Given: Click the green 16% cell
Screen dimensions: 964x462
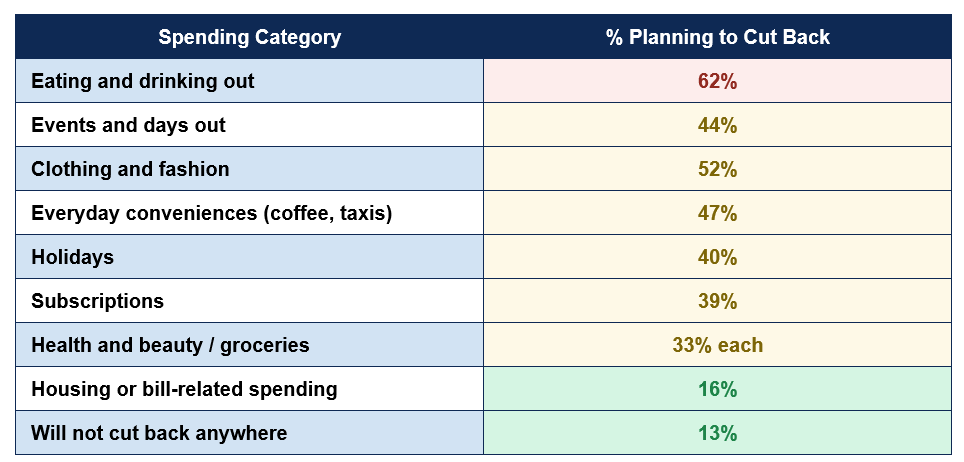Looking at the screenshot, I should tap(717, 389).
